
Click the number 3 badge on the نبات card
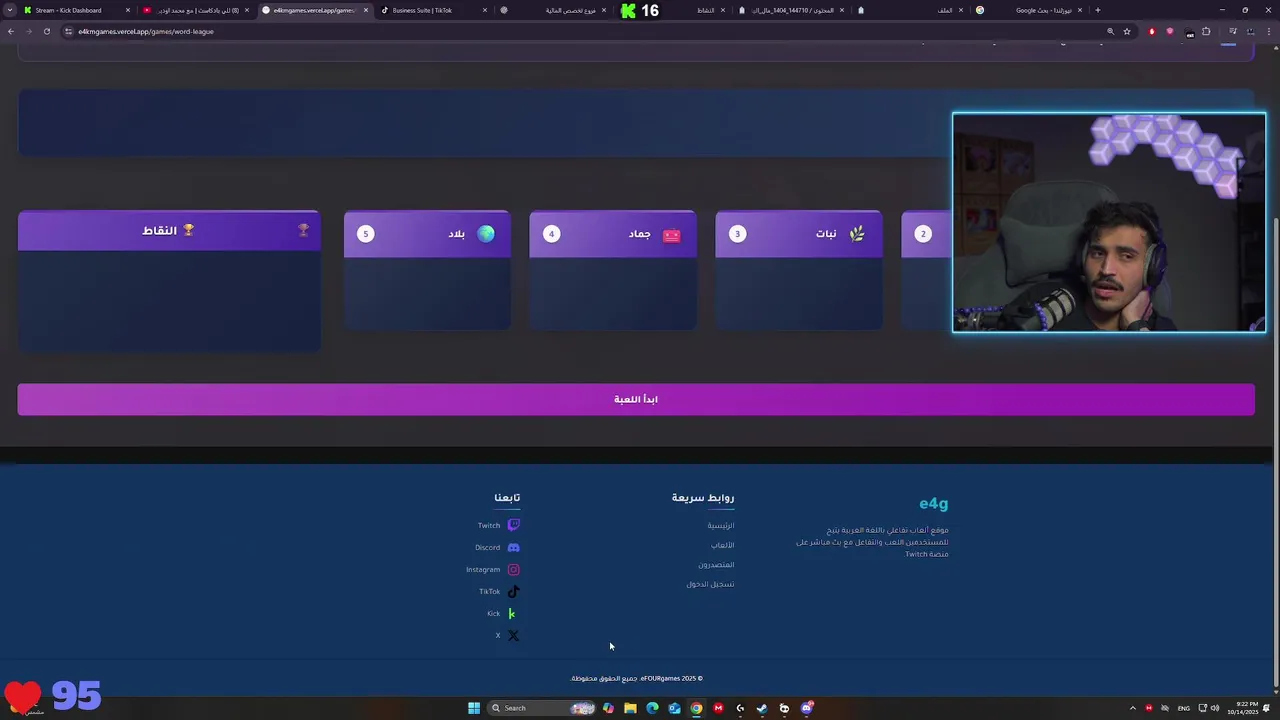pyautogui.click(x=737, y=234)
